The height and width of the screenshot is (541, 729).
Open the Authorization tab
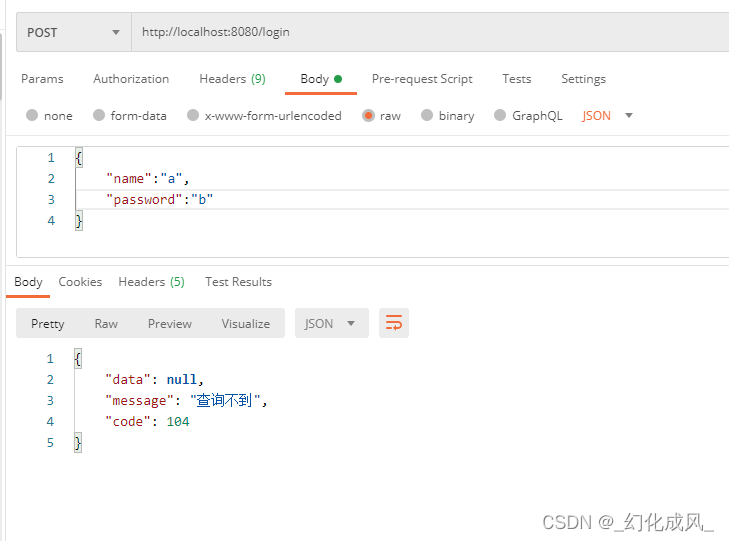pyautogui.click(x=131, y=79)
